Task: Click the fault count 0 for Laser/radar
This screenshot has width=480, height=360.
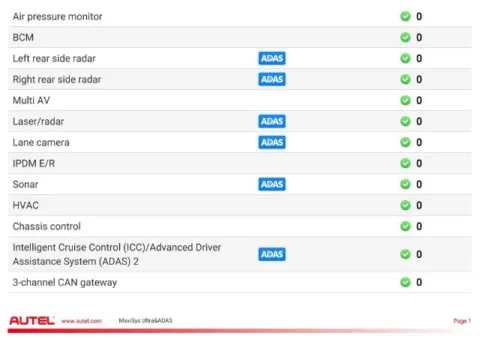Action: tap(419, 121)
